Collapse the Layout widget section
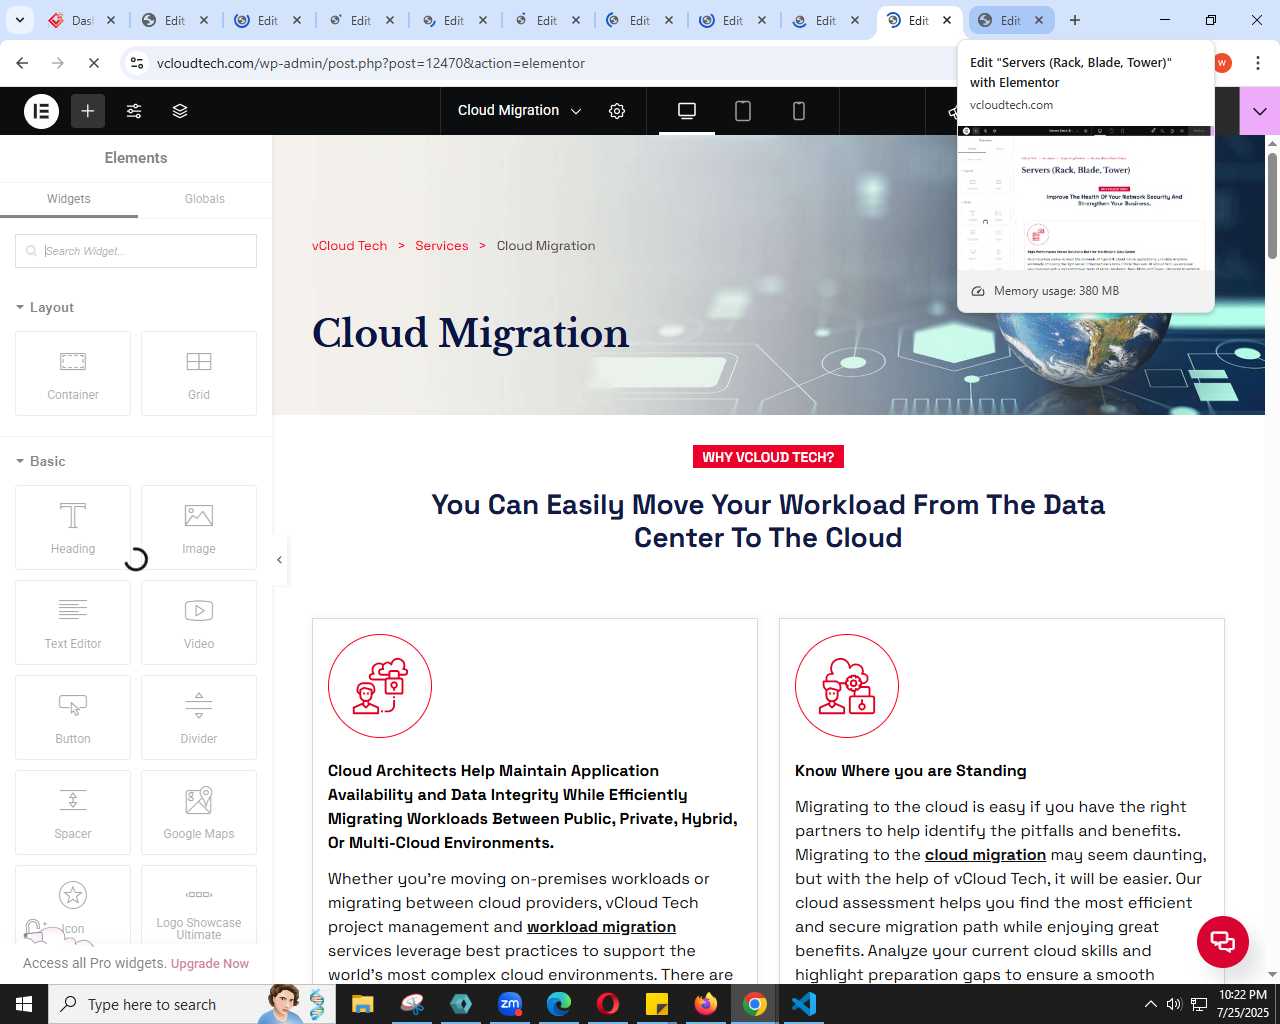This screenshot has height=1024, width=1280. point(45,308)
